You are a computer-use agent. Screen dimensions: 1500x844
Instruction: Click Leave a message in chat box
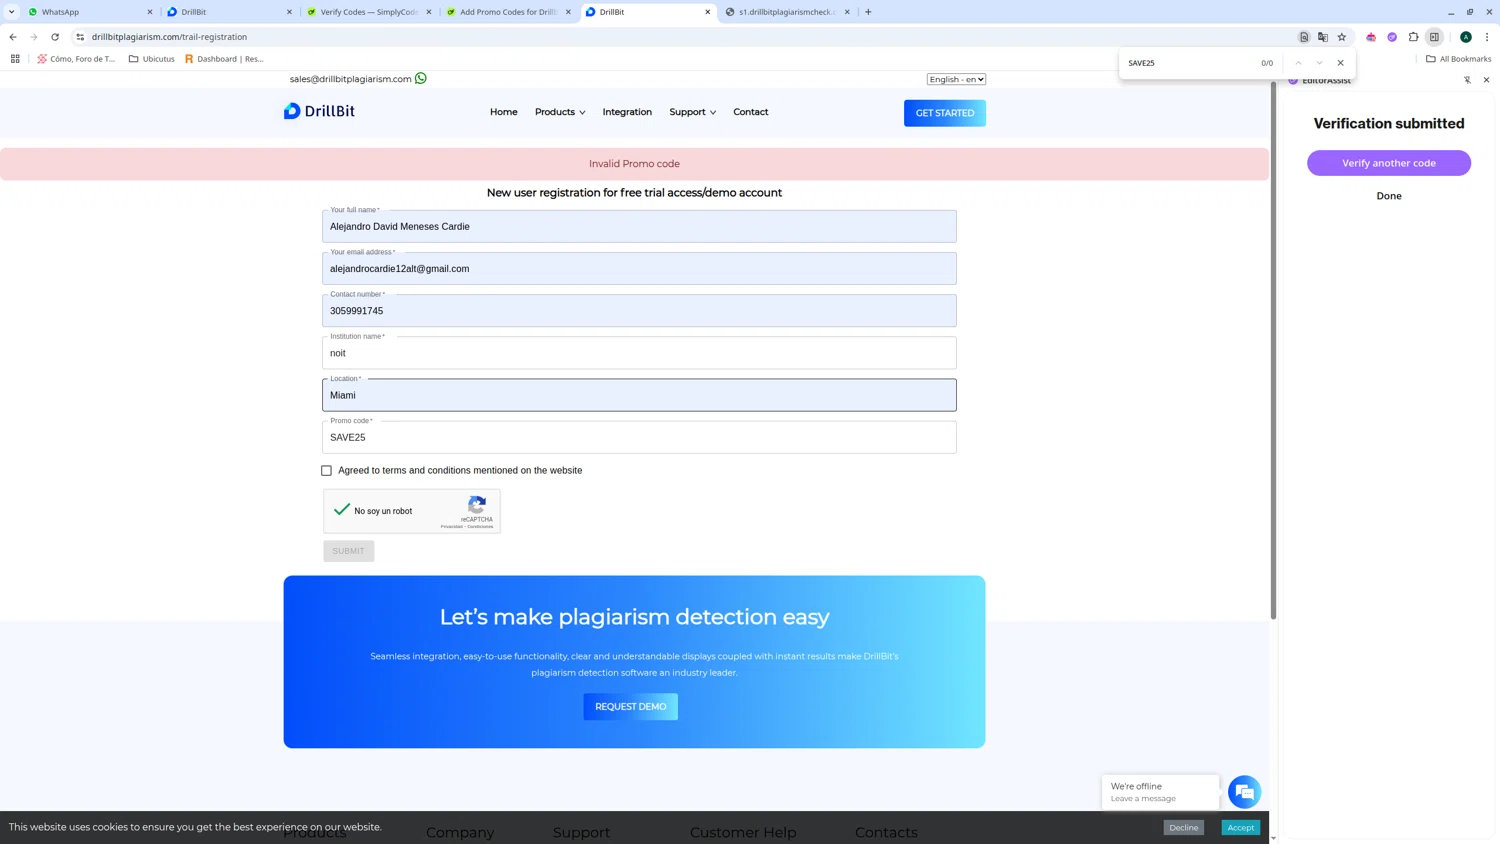pos(1143,799)
